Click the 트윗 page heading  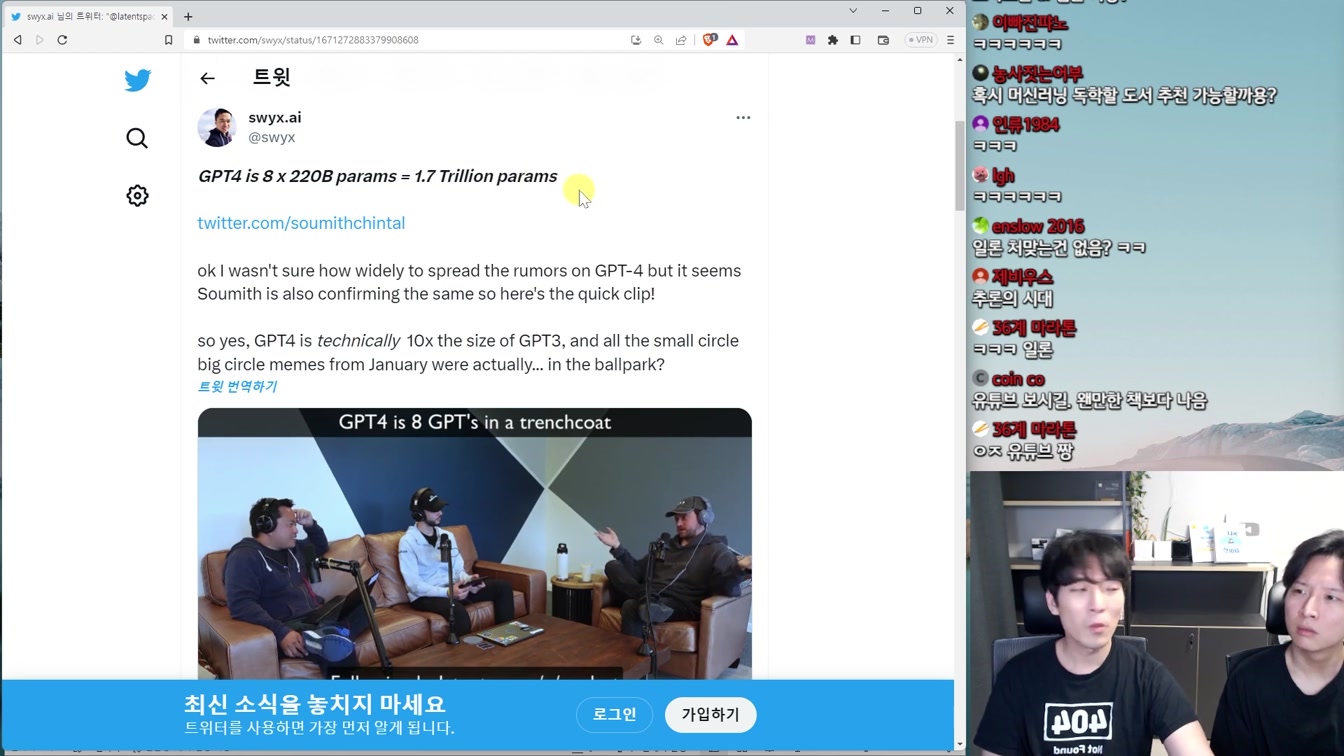tap(271, 77)
